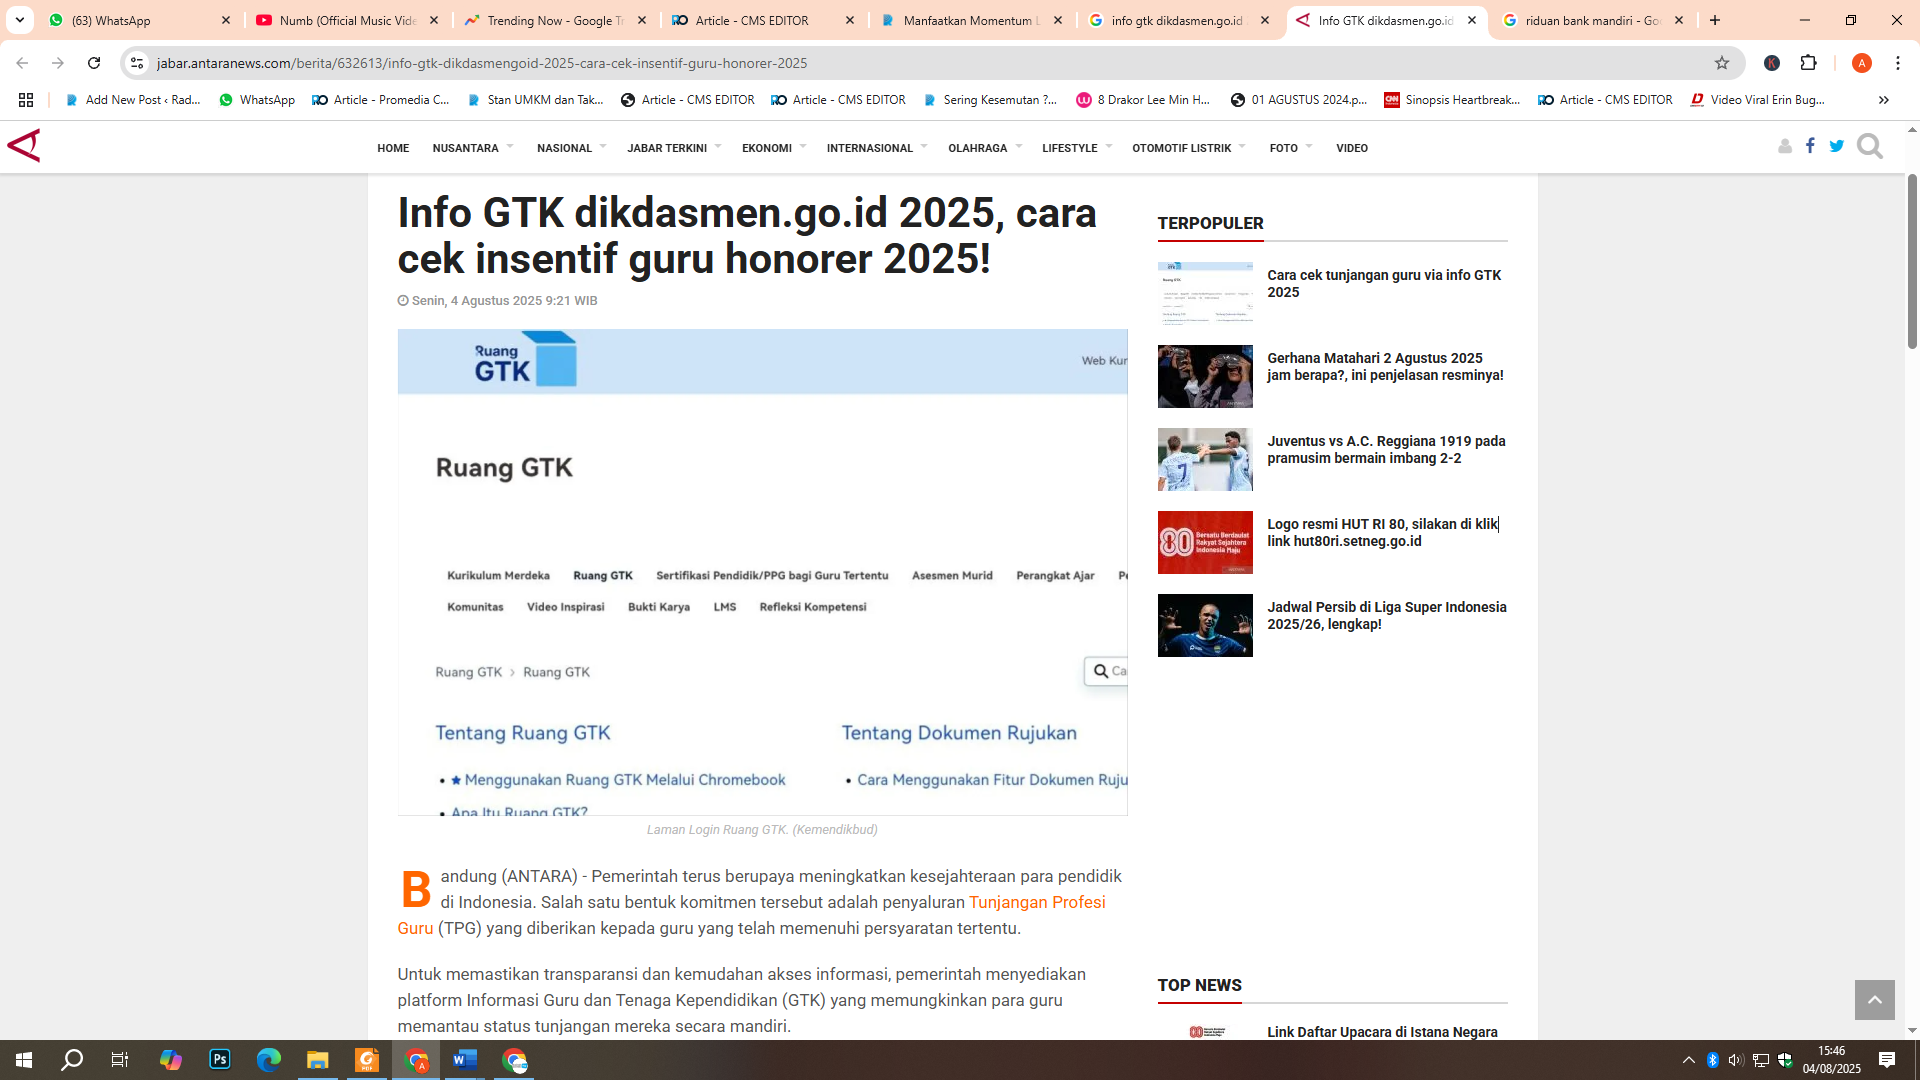Image resolution: width=1920 pixels, height=1080 pixels.
Task: Show more bookmarks chevron
Action: [x=1883, y=100]
